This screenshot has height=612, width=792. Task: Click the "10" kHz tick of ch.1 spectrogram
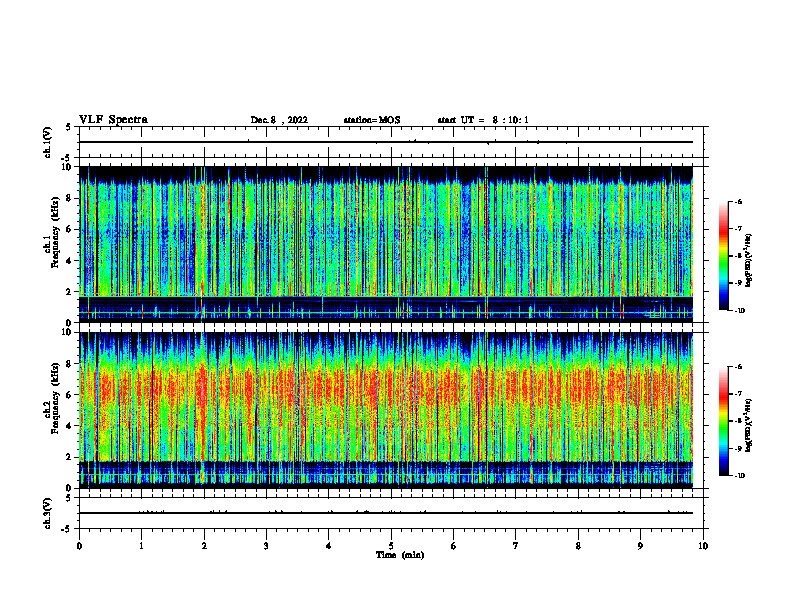[x=67, y=167]
